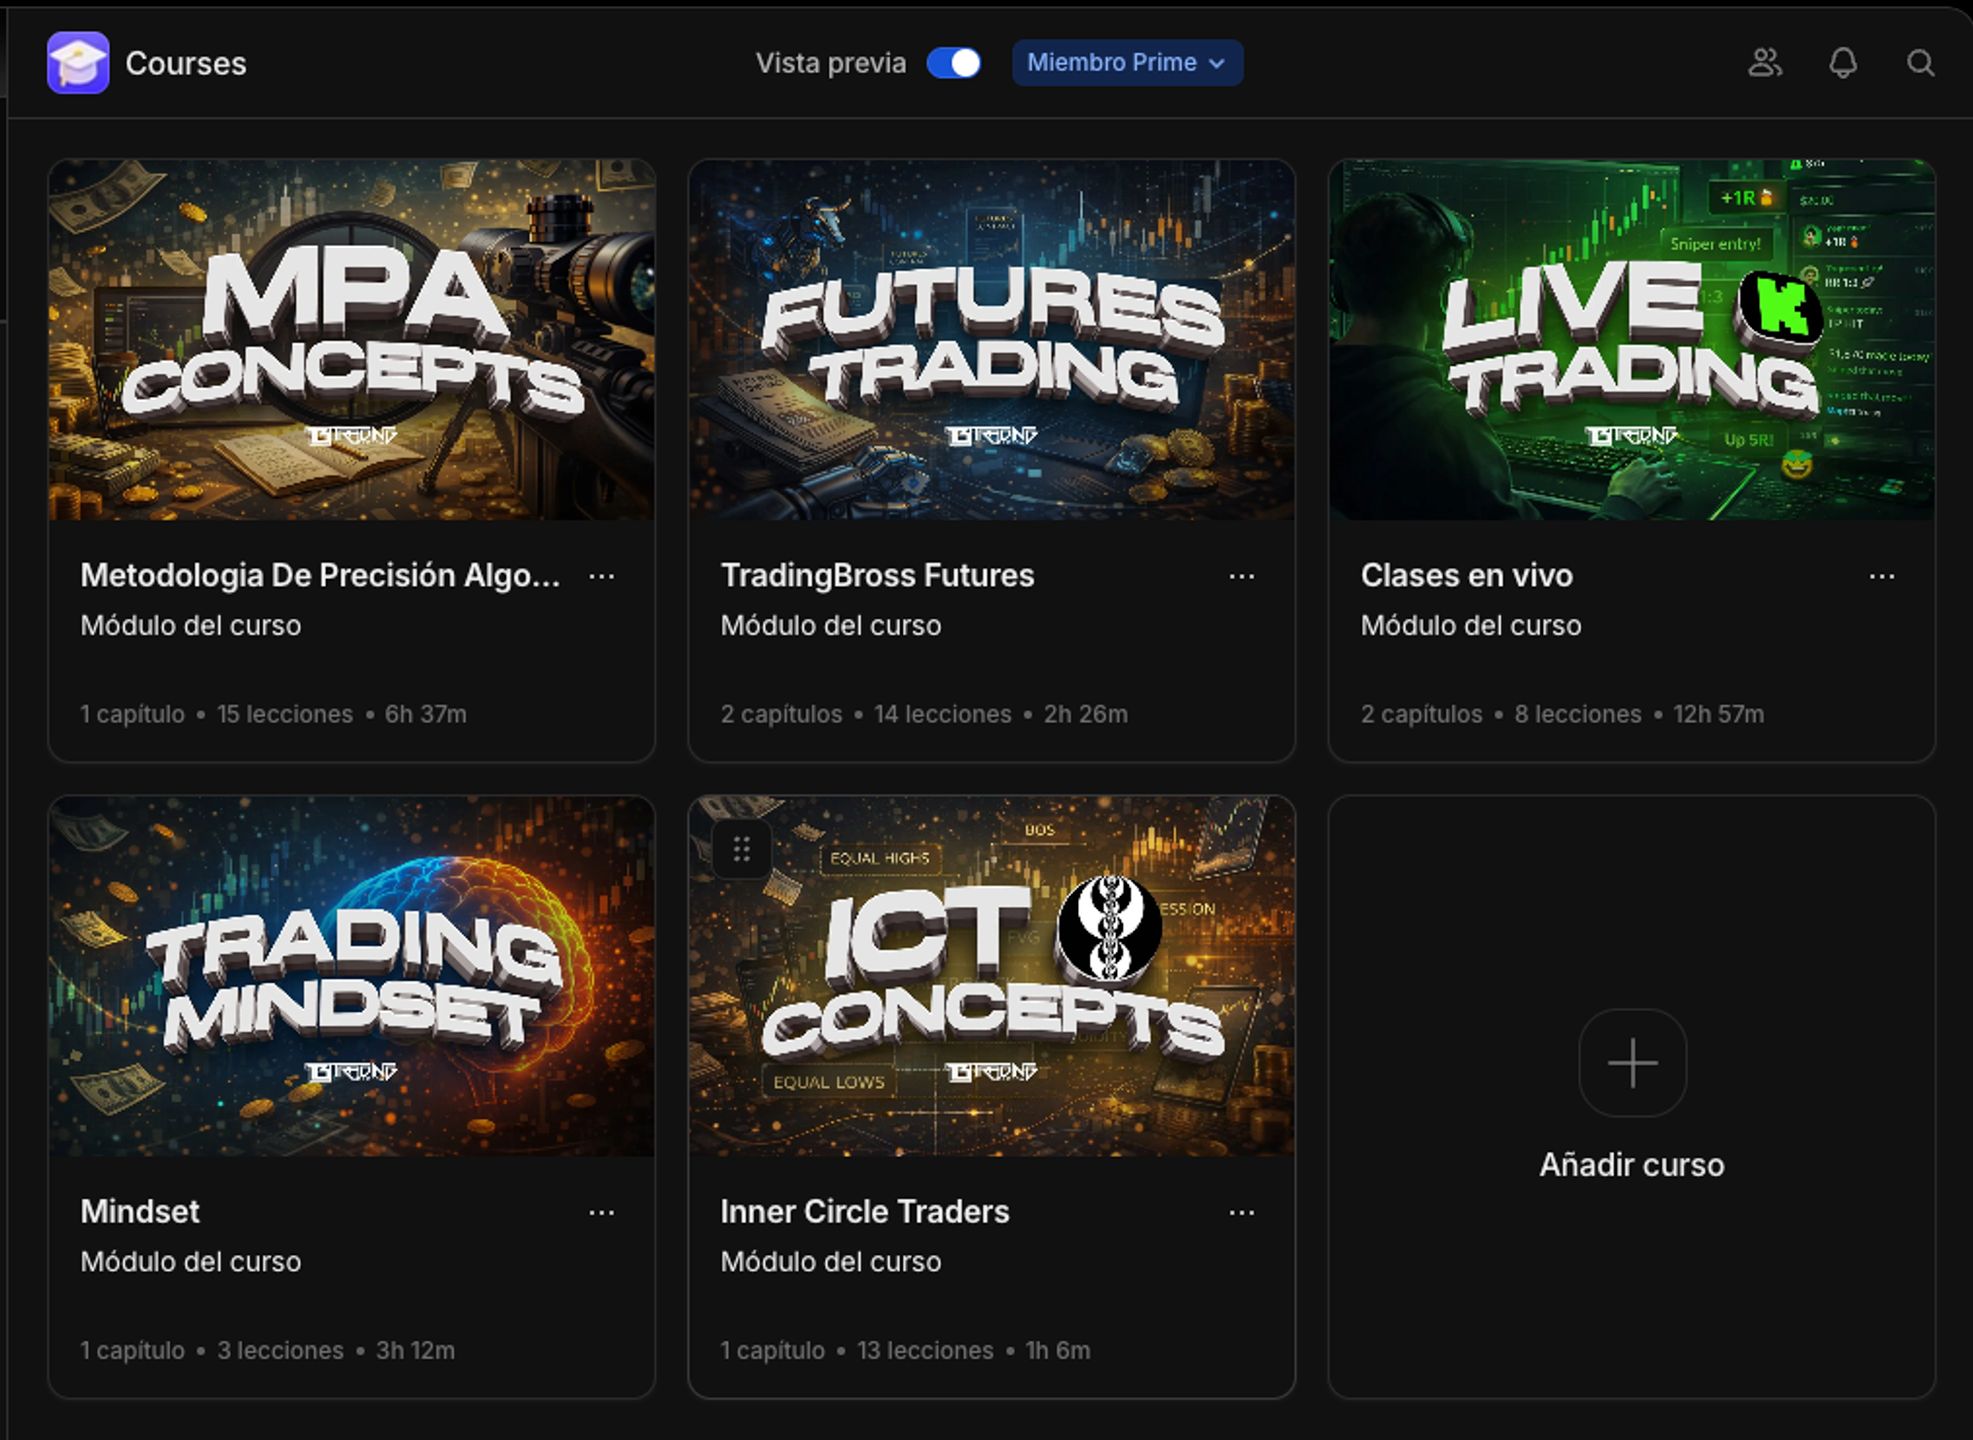Open the Clases en vivo course title

tap(1466, 575)
